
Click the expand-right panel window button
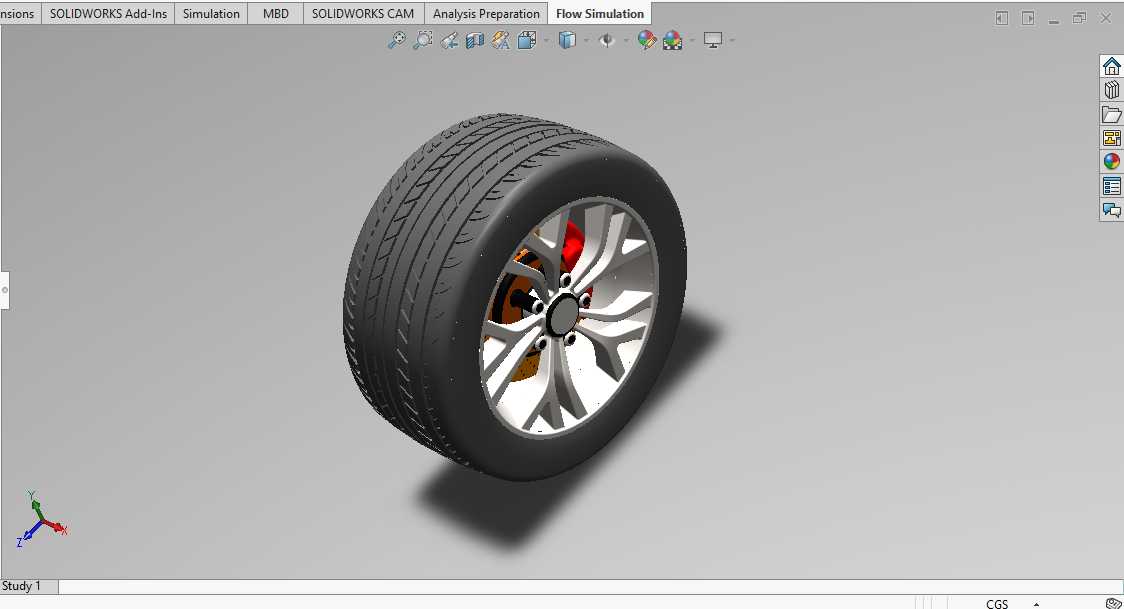(x=1028, y=18)
